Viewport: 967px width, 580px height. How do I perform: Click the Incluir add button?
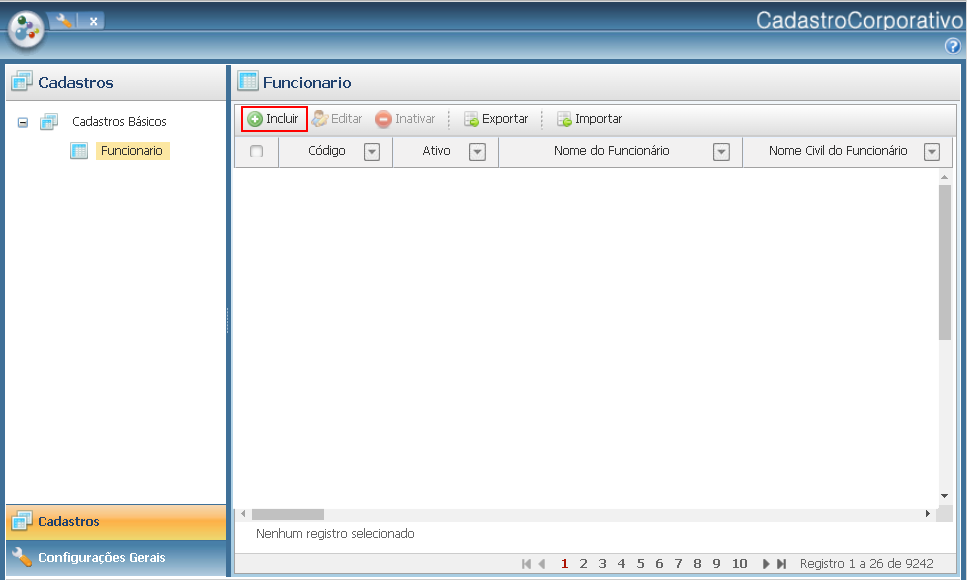pyautogui.click(x=273, y=119)
